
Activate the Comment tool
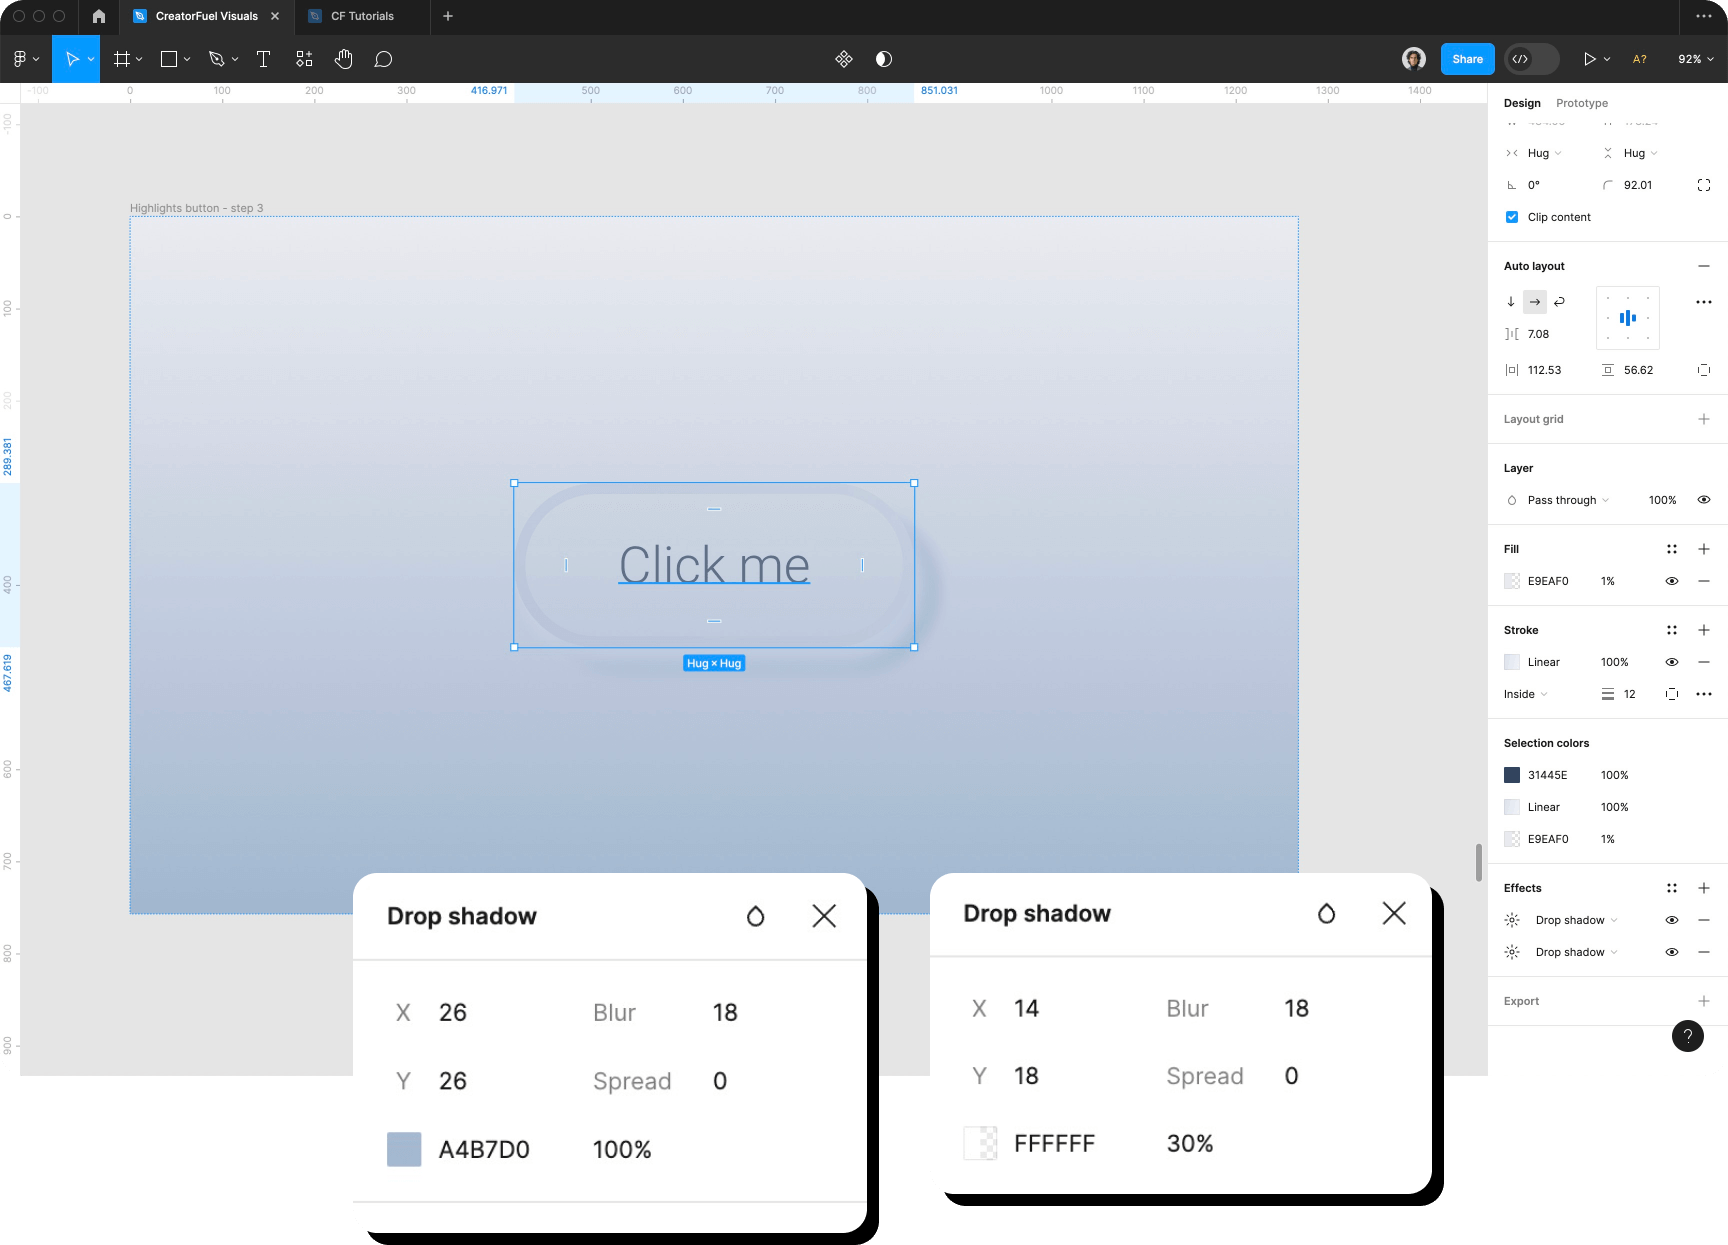pyautogui.click(x=383, y=59)
